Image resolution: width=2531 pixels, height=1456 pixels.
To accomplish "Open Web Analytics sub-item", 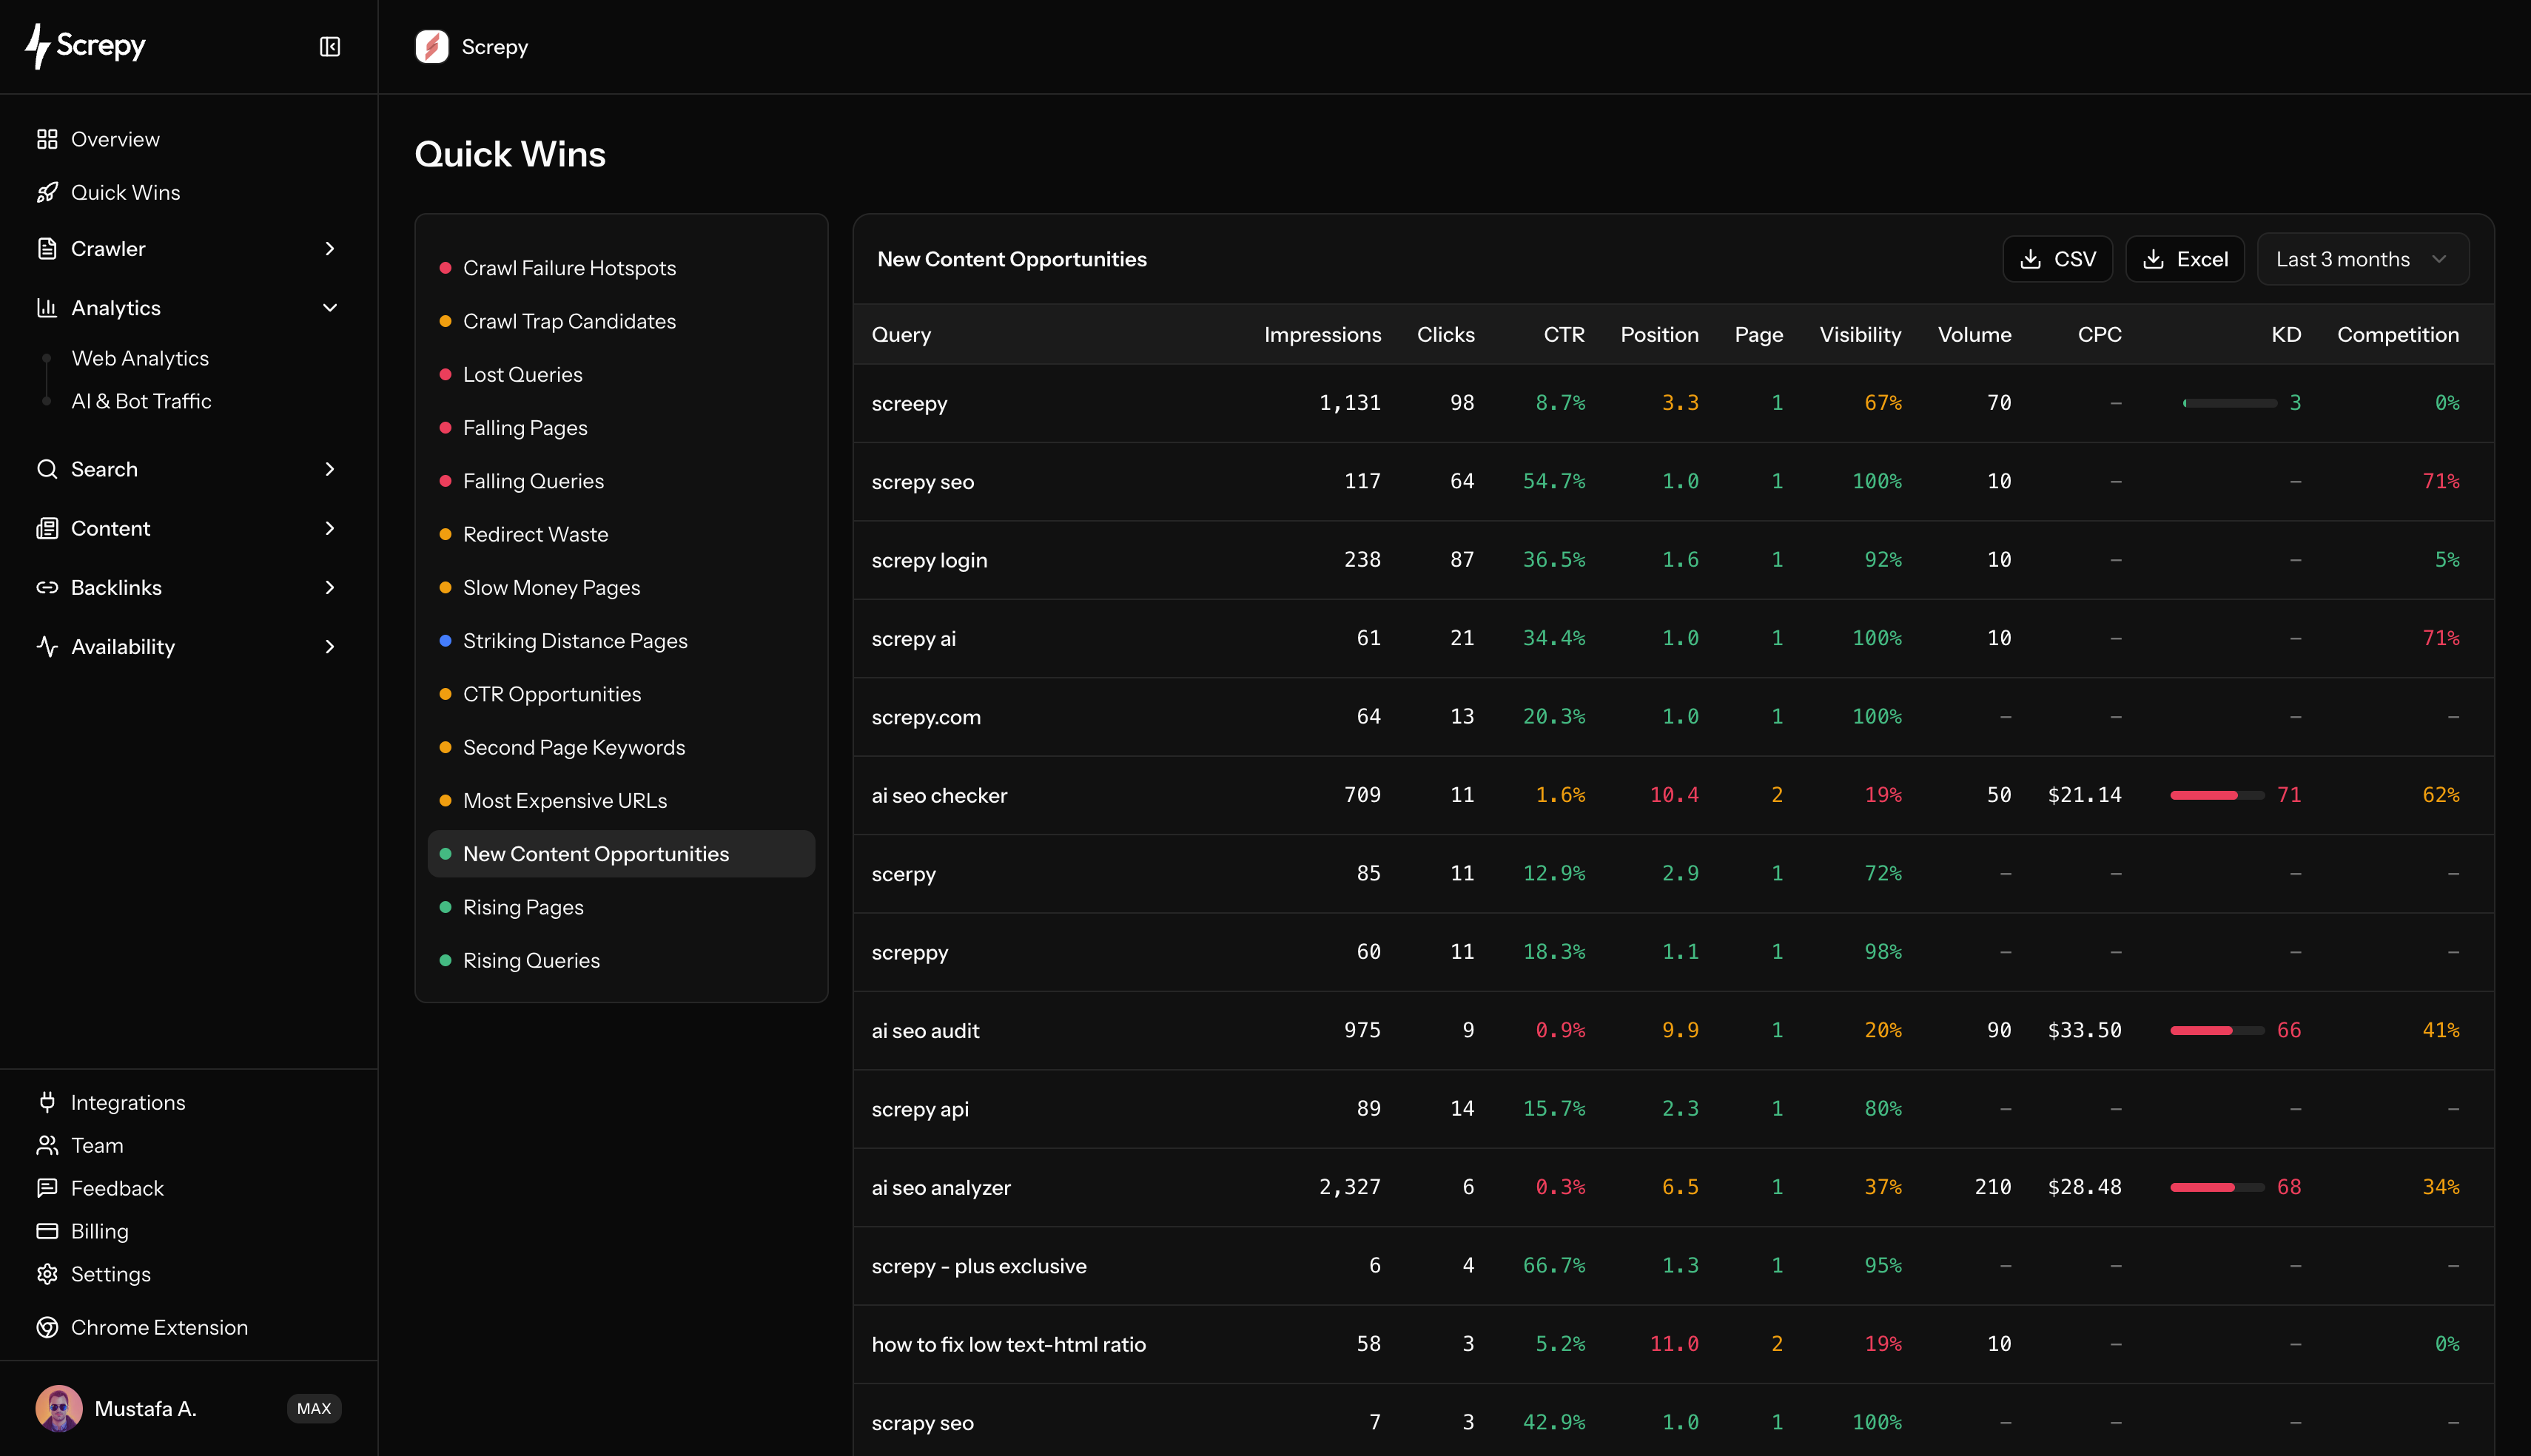I will pyautogui.click(x=140, y=358).
